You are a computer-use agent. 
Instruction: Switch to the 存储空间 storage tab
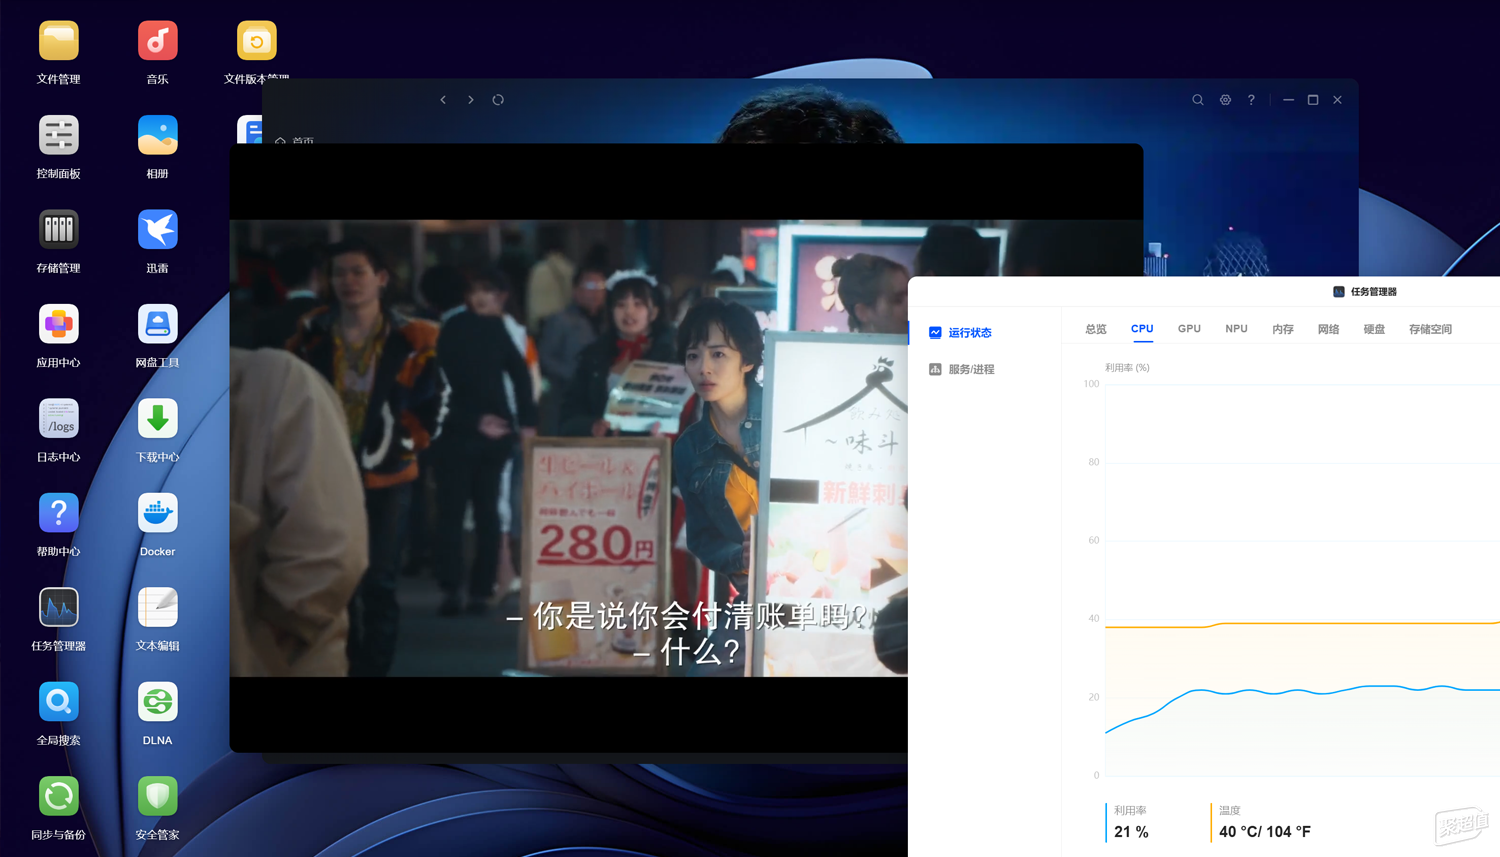point(1430,329)
